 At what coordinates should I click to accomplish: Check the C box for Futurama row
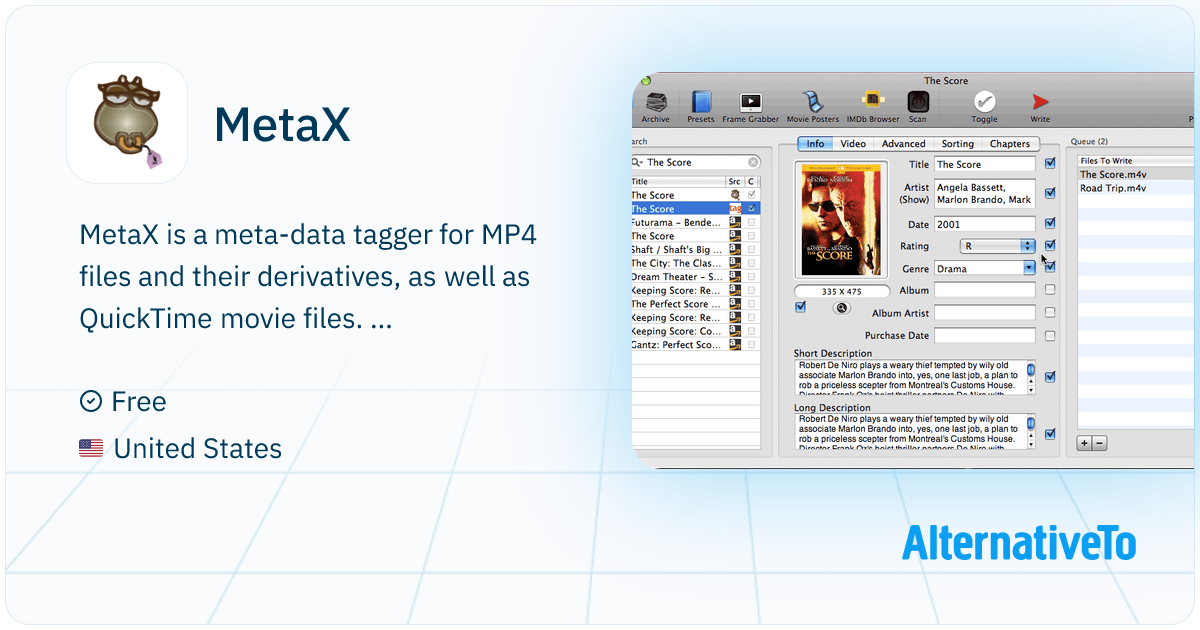tap(751, 222)
